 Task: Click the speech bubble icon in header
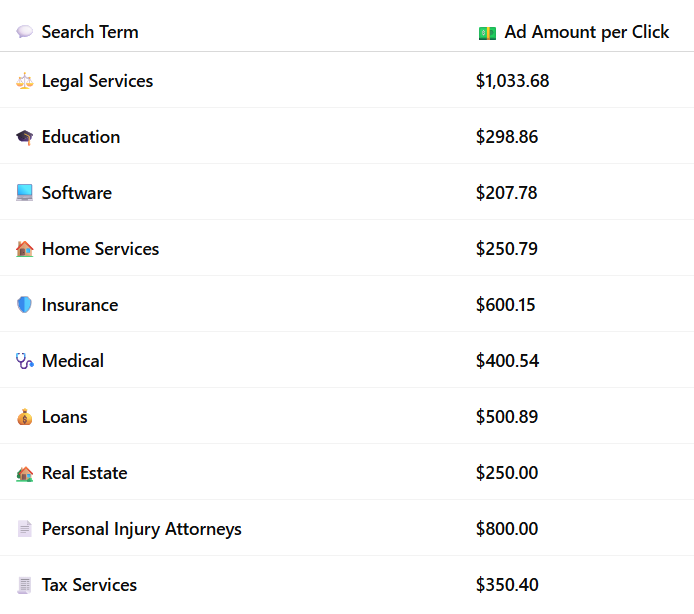point(24,32)
